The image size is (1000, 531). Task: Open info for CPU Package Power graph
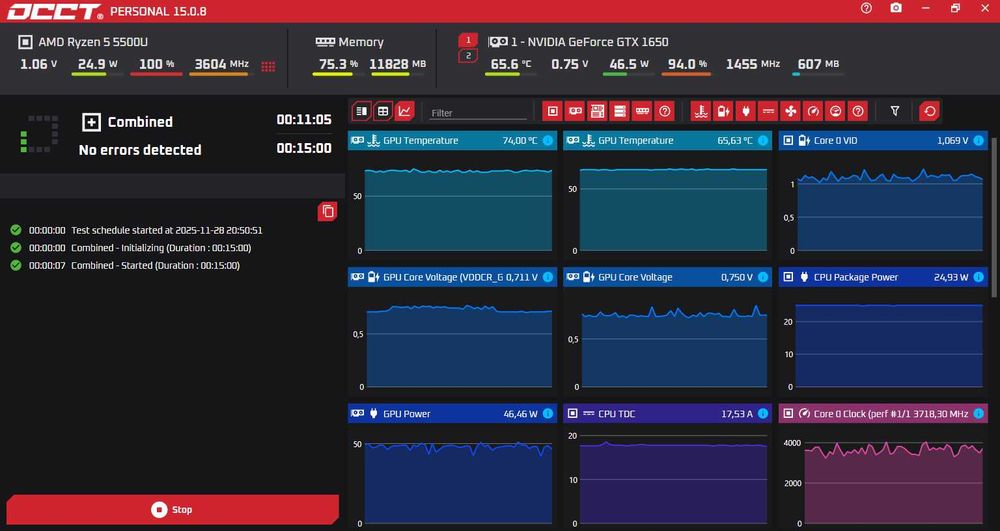point(978,277)
